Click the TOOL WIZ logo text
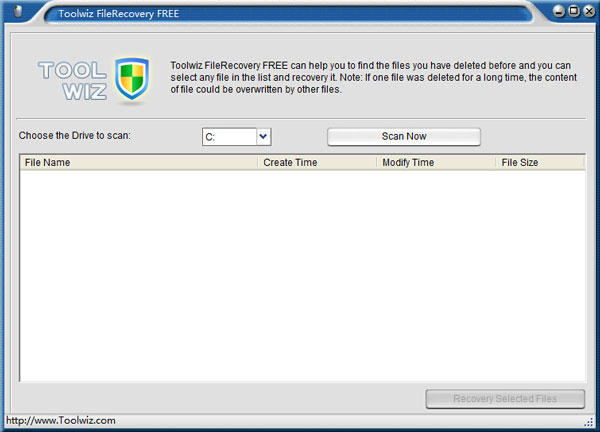Screen dimensions: 600x432 click(x=73, y=80)
